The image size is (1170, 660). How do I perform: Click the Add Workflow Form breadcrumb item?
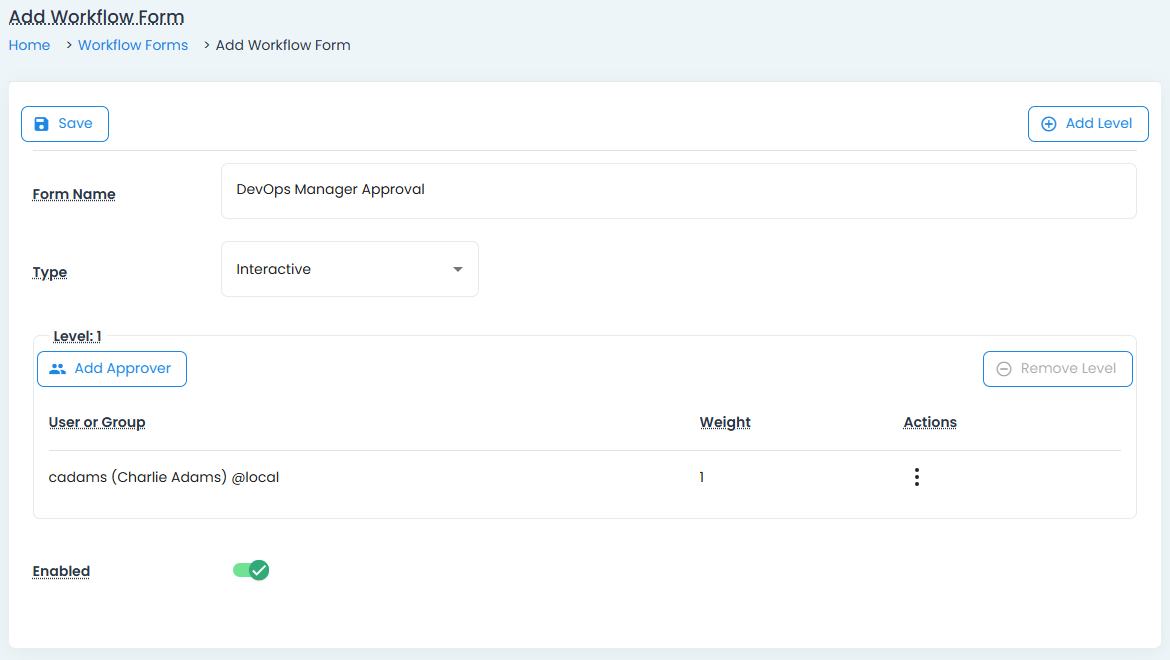pos(283,45)
